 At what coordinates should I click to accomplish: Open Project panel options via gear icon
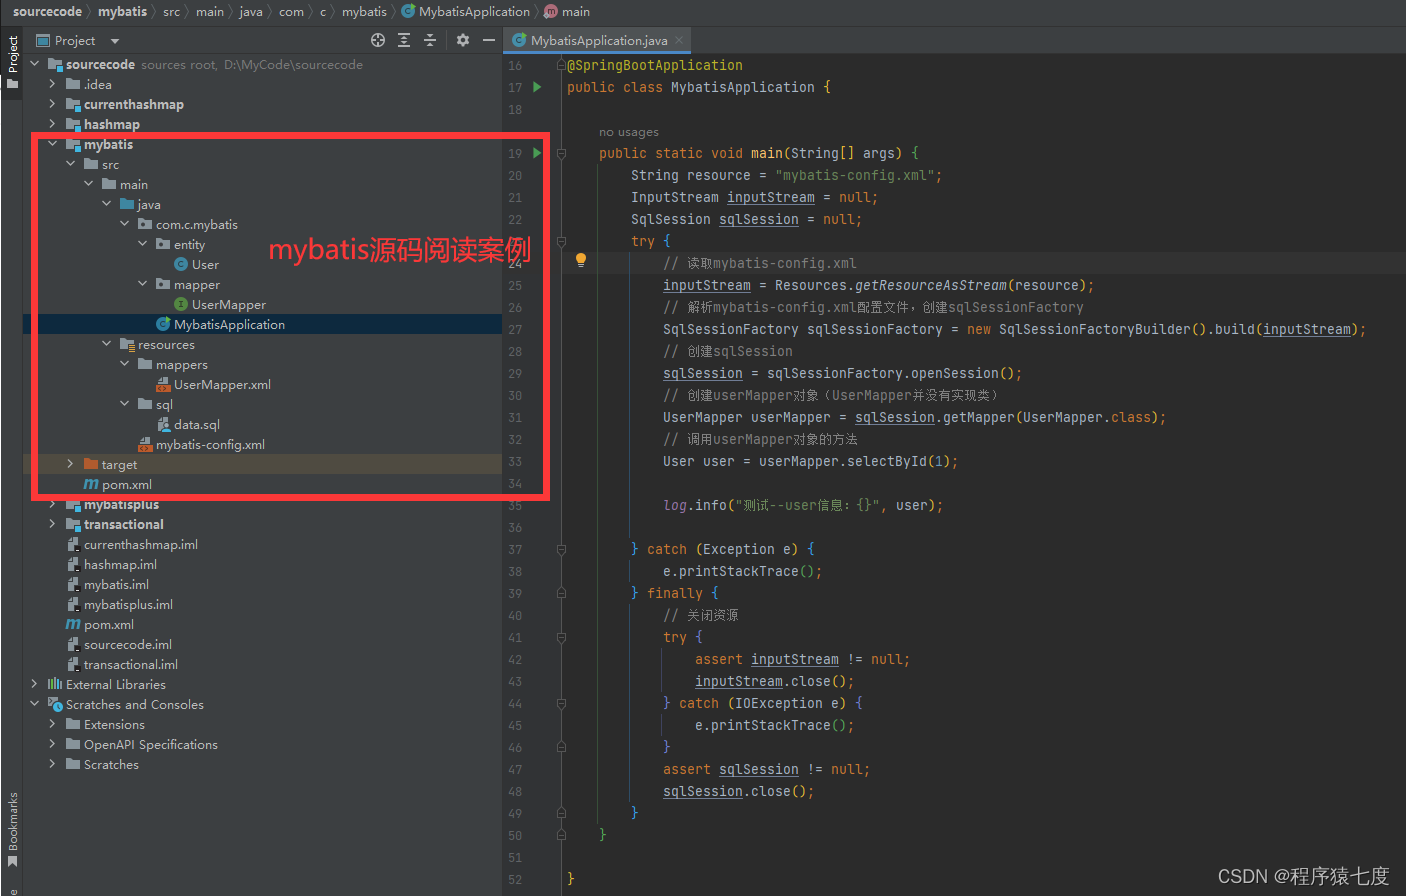[462, 40]
